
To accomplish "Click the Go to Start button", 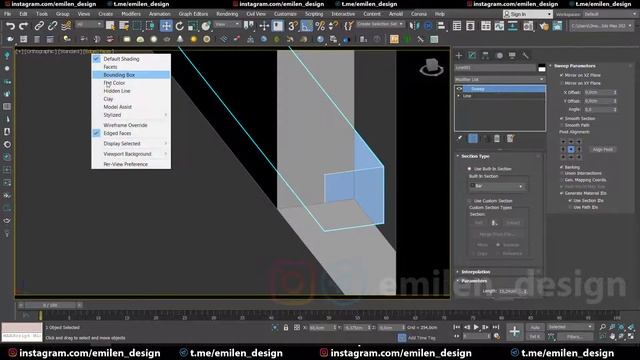I will pos(456,327).
